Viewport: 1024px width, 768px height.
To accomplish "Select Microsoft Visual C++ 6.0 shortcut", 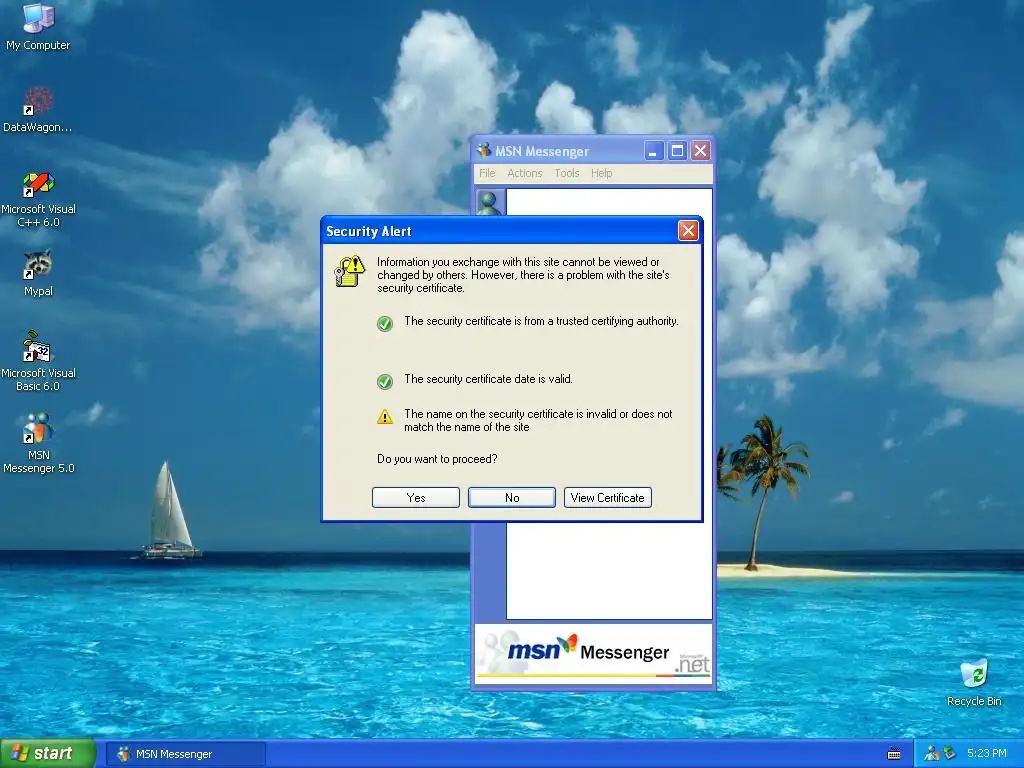I will click(x=38, y=199).
